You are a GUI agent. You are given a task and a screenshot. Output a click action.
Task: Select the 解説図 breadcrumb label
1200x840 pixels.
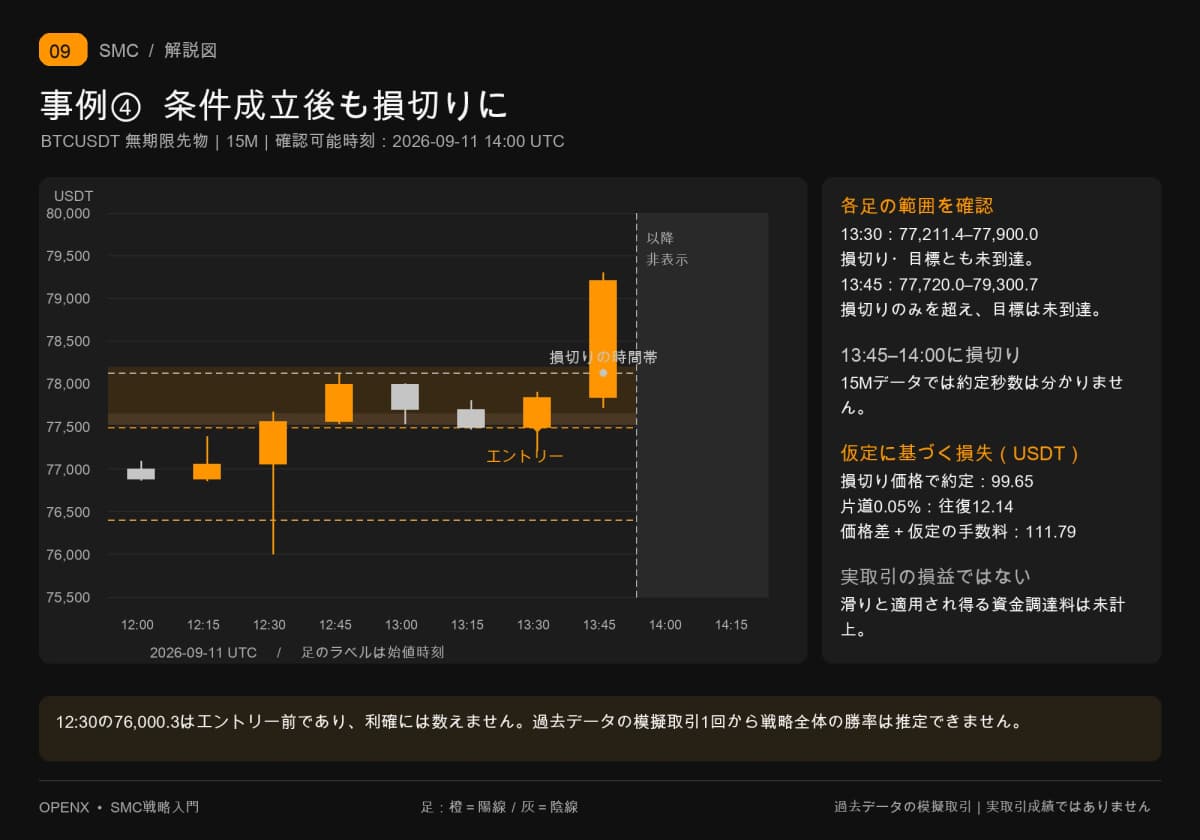190,50
